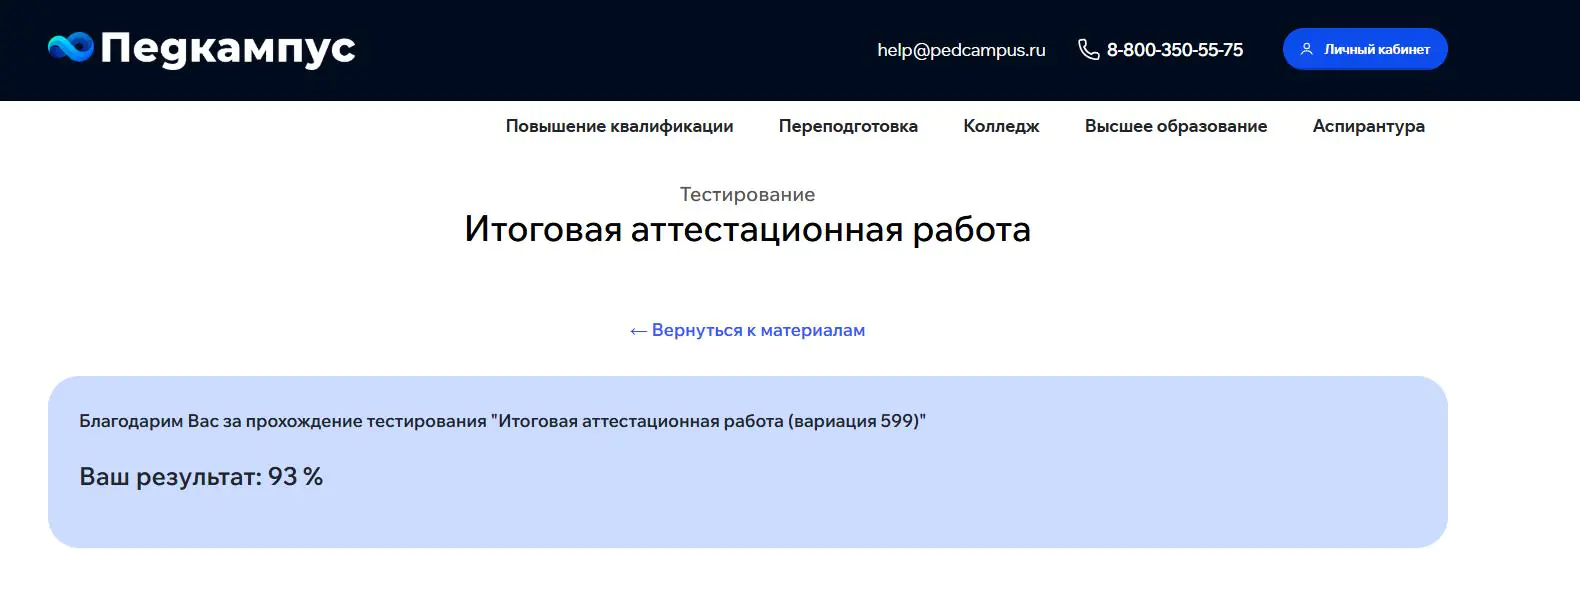
Task: Click the Тестирование subtitle text
Action: (747, 194)
